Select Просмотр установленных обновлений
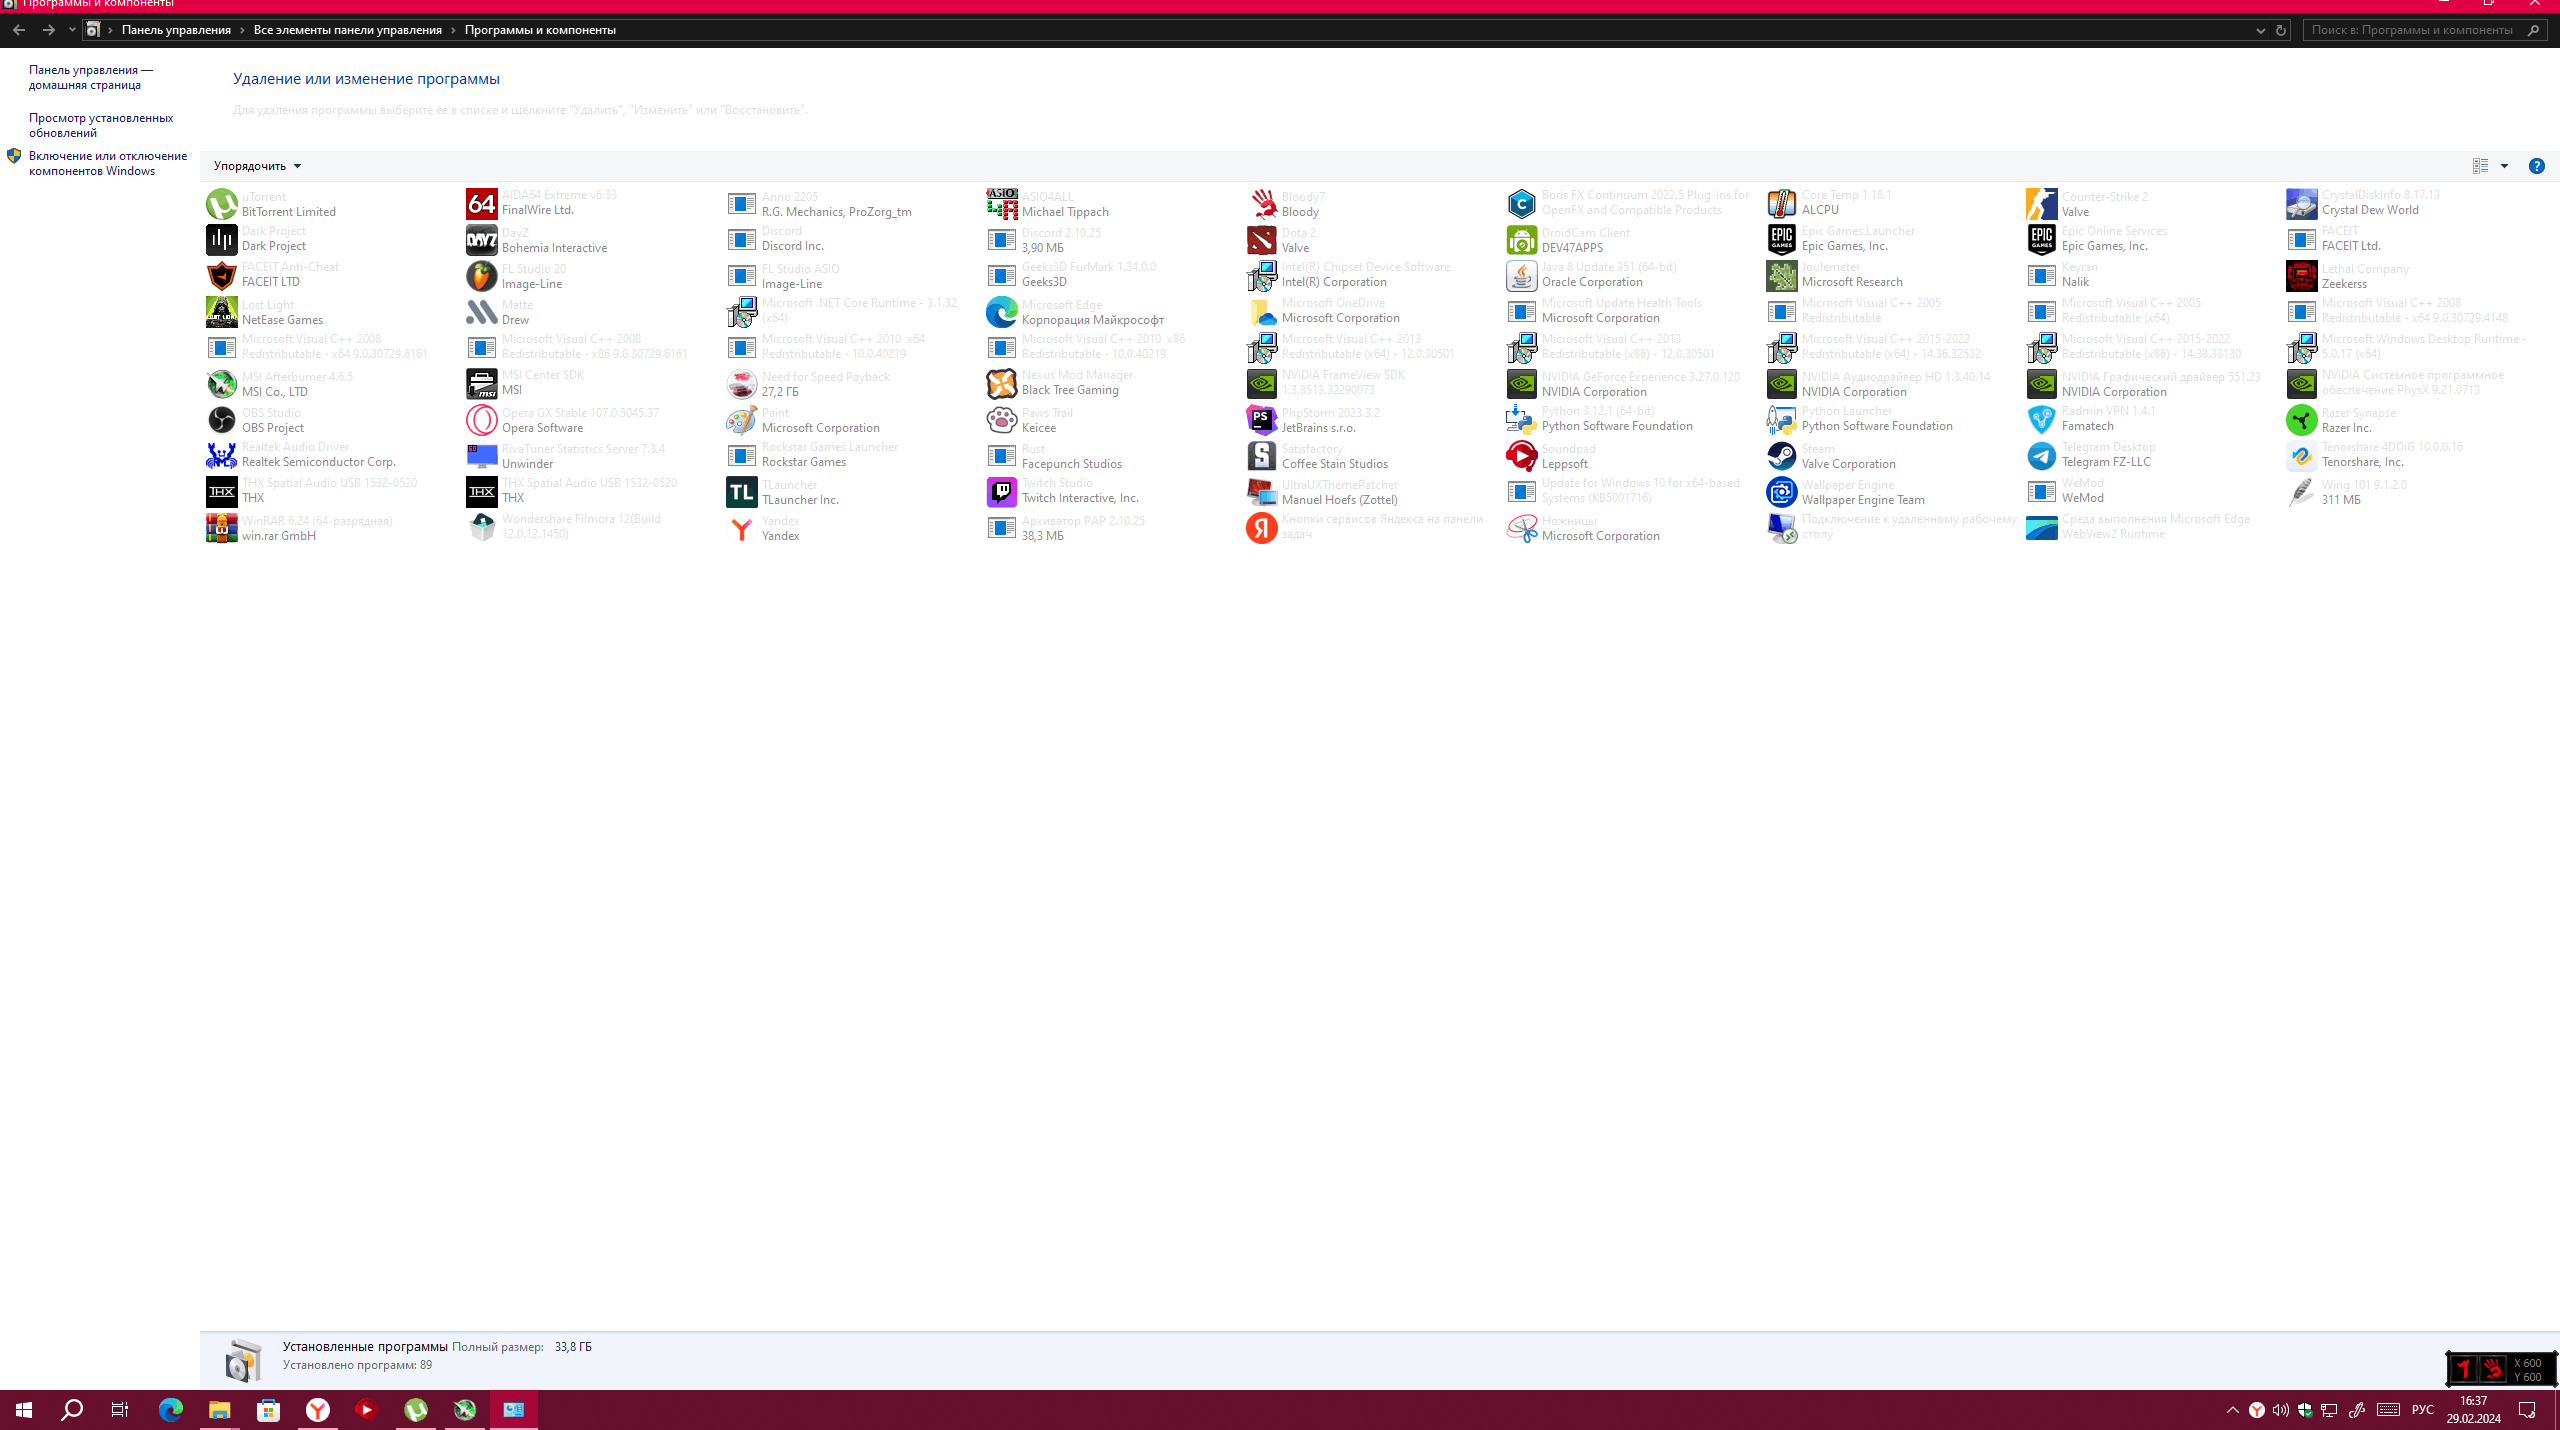 tap(100, 125)
